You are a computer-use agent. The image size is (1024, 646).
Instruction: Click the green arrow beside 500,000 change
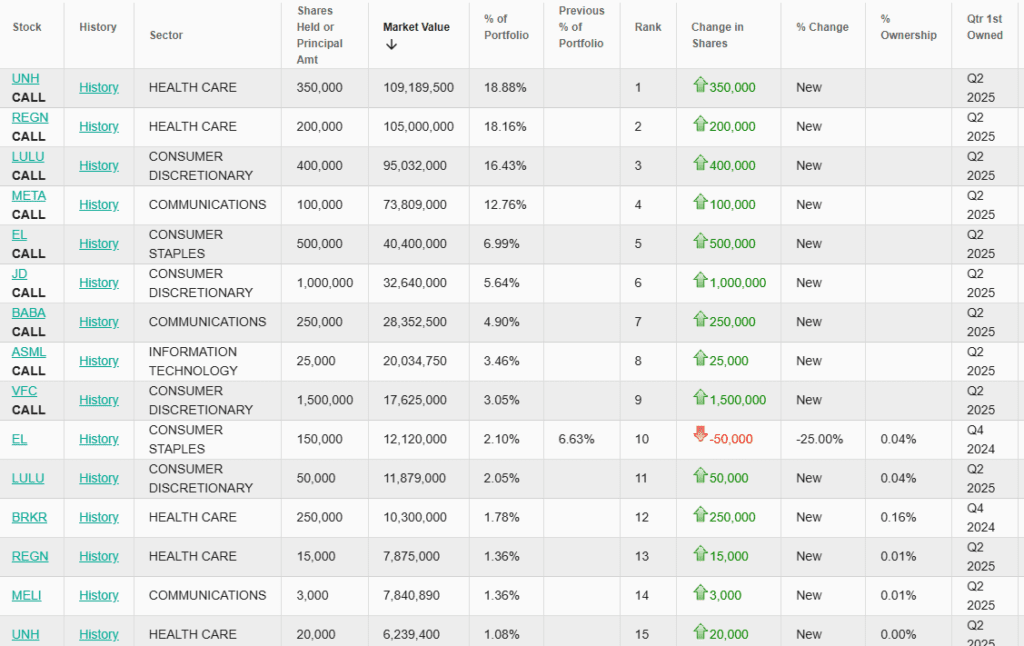(x=700, y=242)
